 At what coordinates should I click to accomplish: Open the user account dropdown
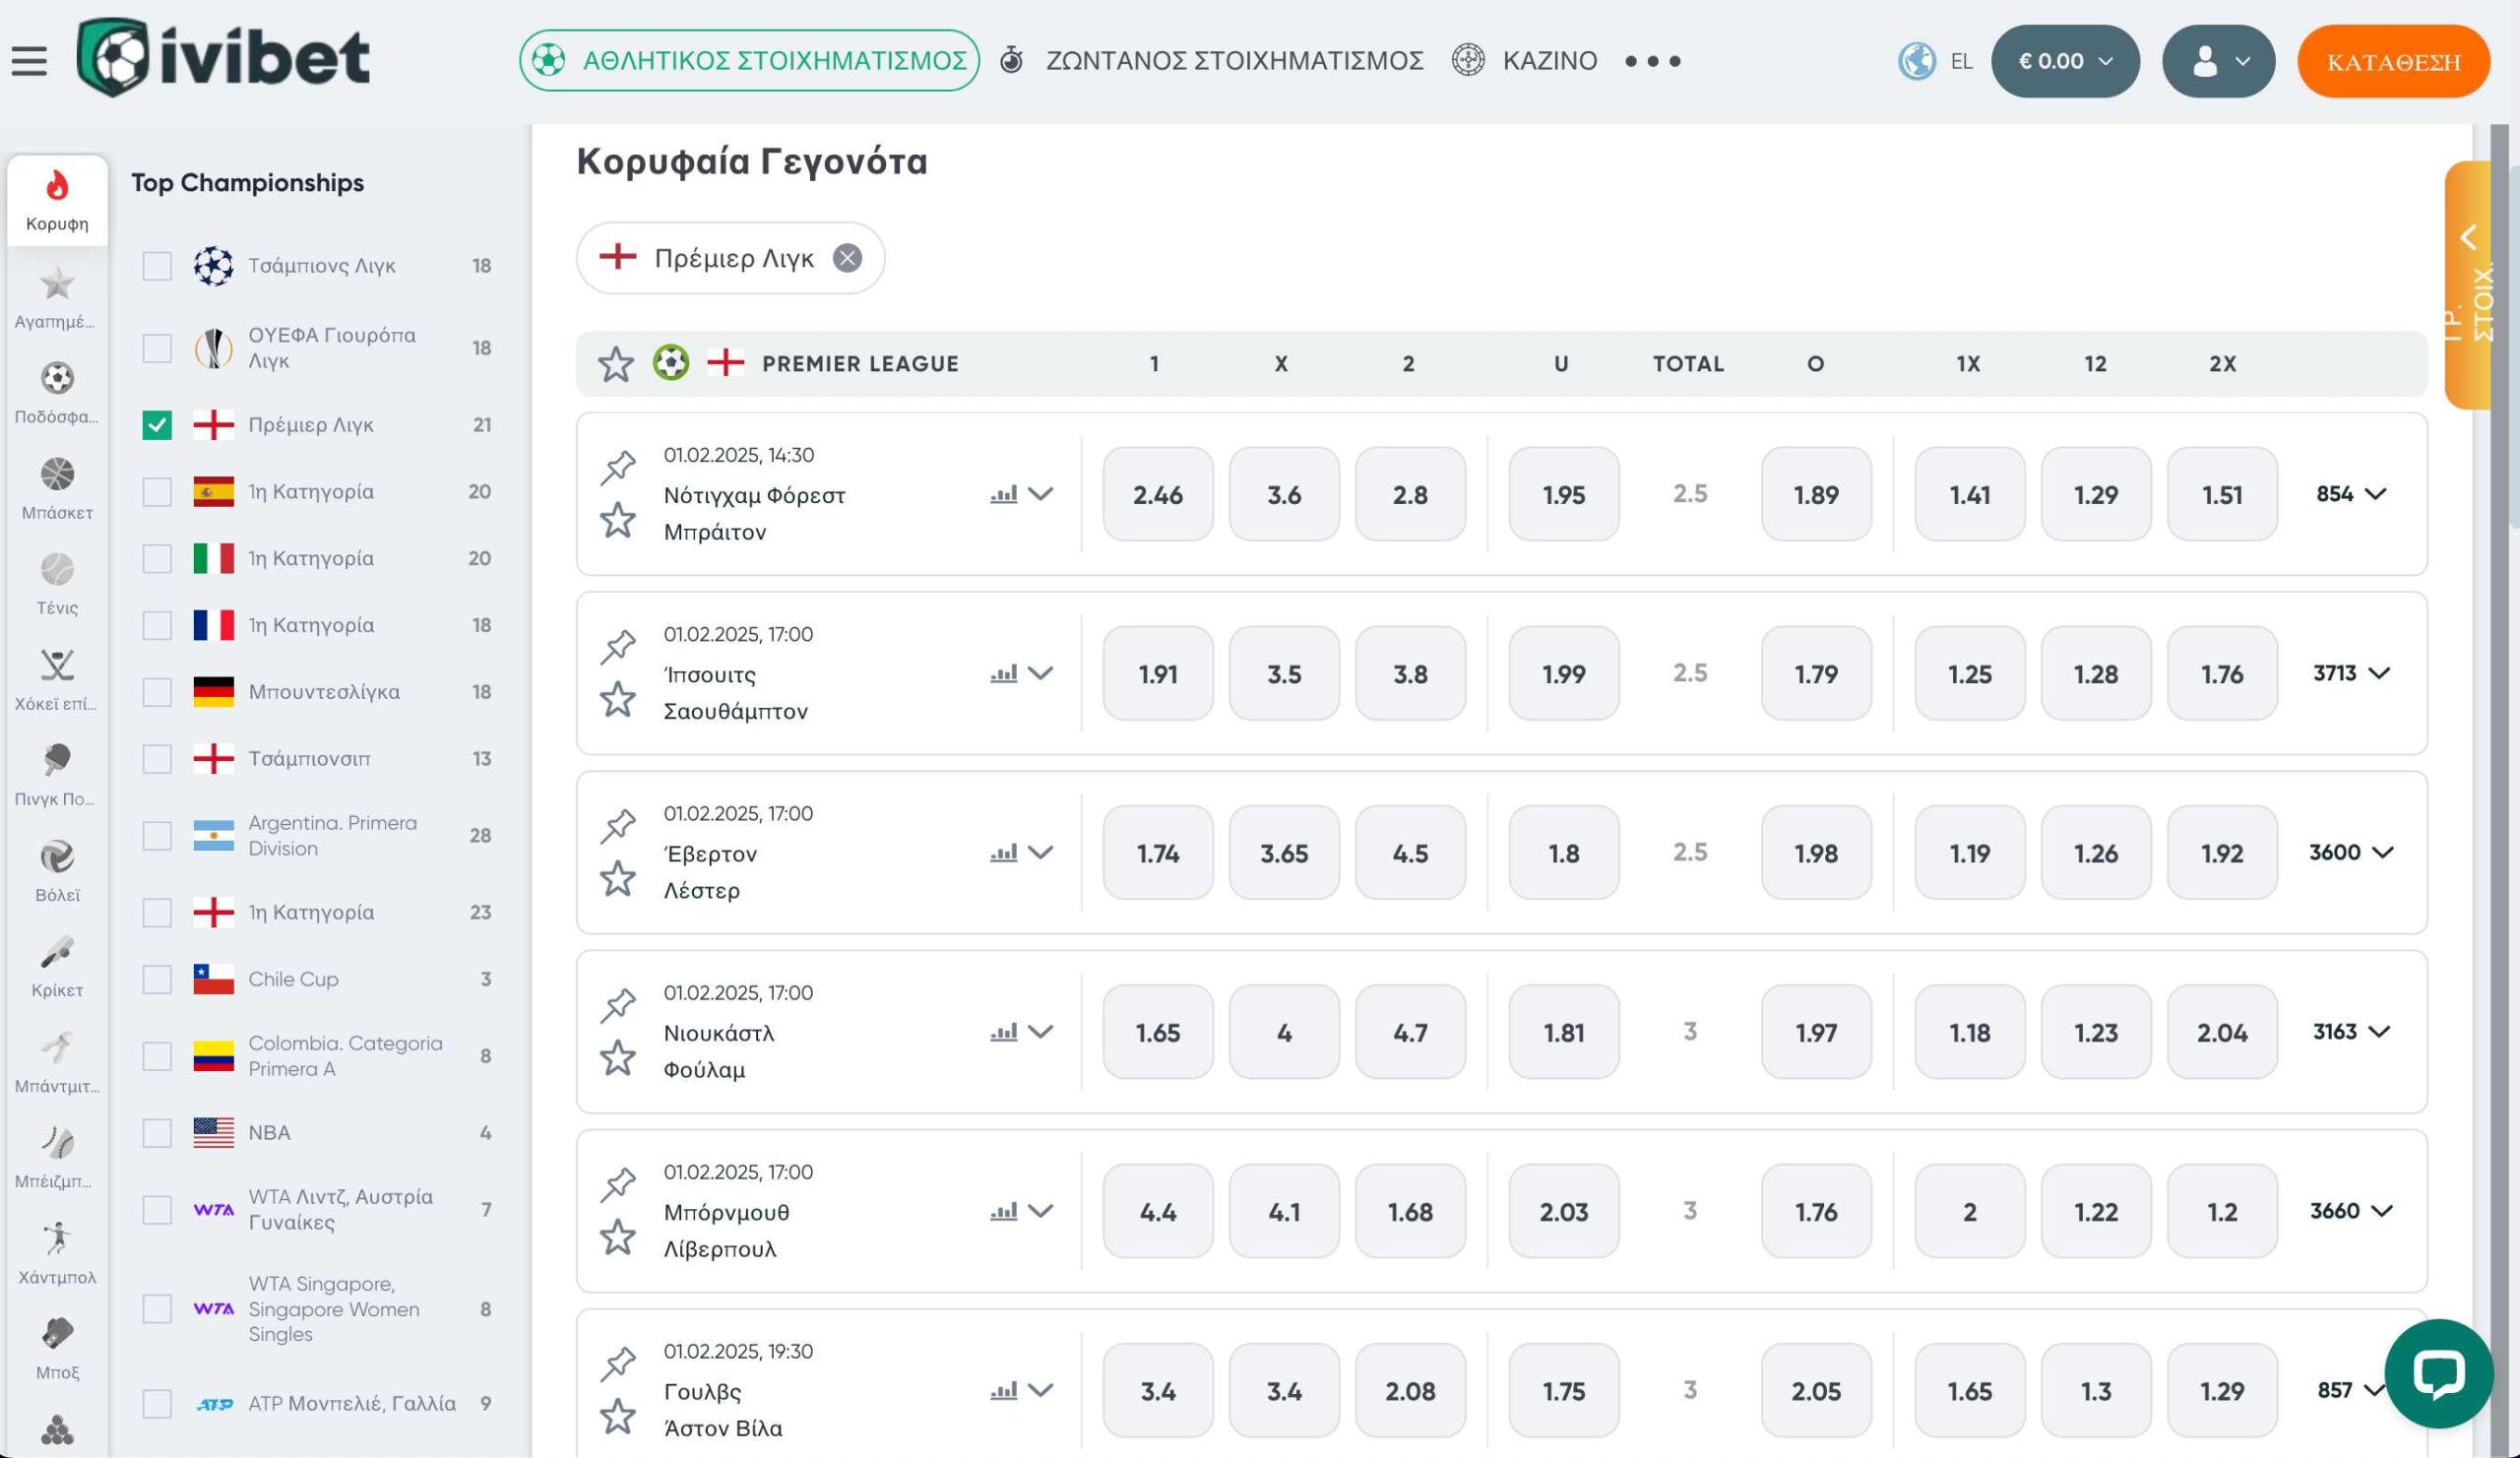[x=2217, y=61]
